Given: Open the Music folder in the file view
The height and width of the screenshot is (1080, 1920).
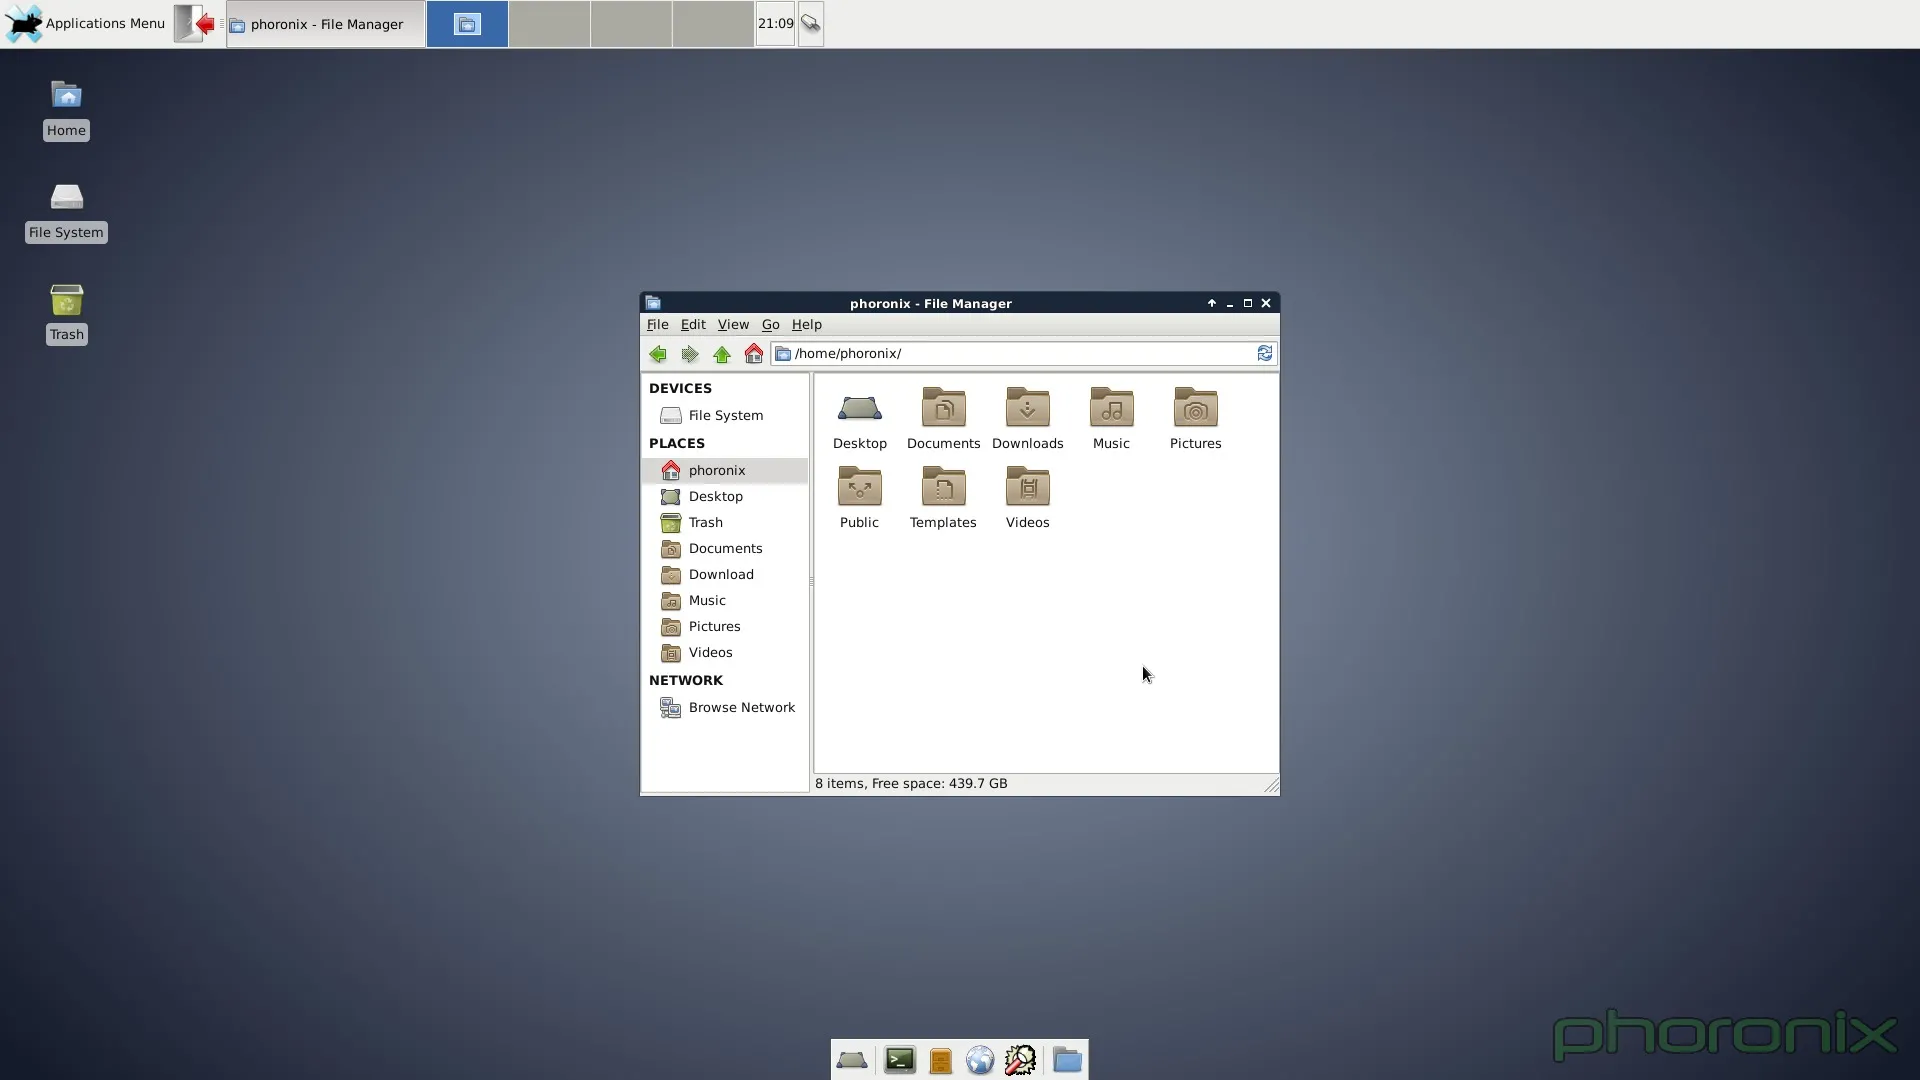Looking at the screenshot, I should [x=1111, y=419].
